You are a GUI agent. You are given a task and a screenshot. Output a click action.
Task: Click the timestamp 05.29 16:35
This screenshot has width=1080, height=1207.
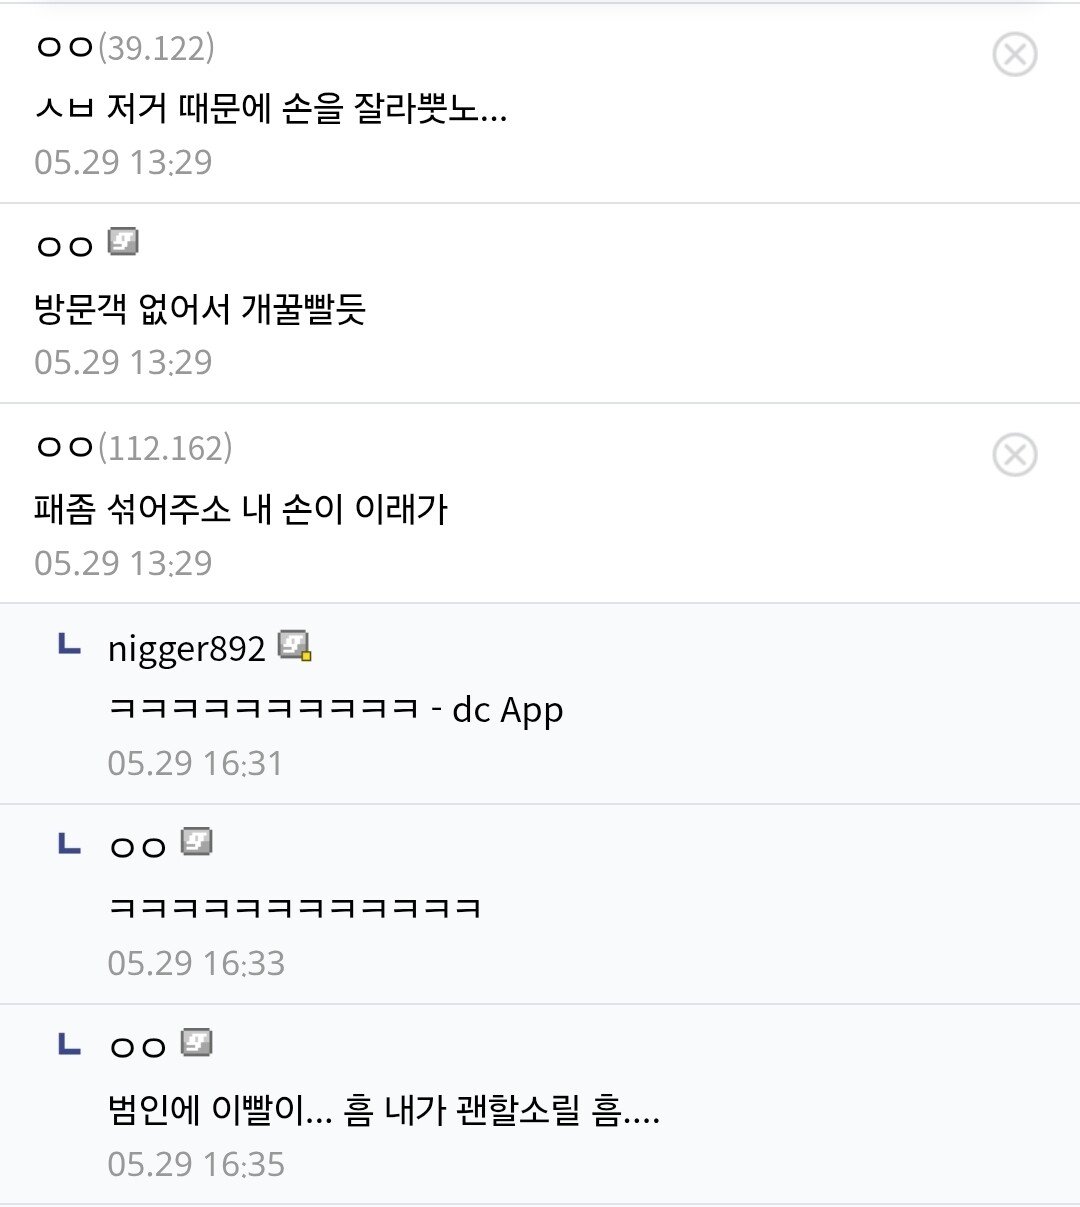tap(196, 1165)
